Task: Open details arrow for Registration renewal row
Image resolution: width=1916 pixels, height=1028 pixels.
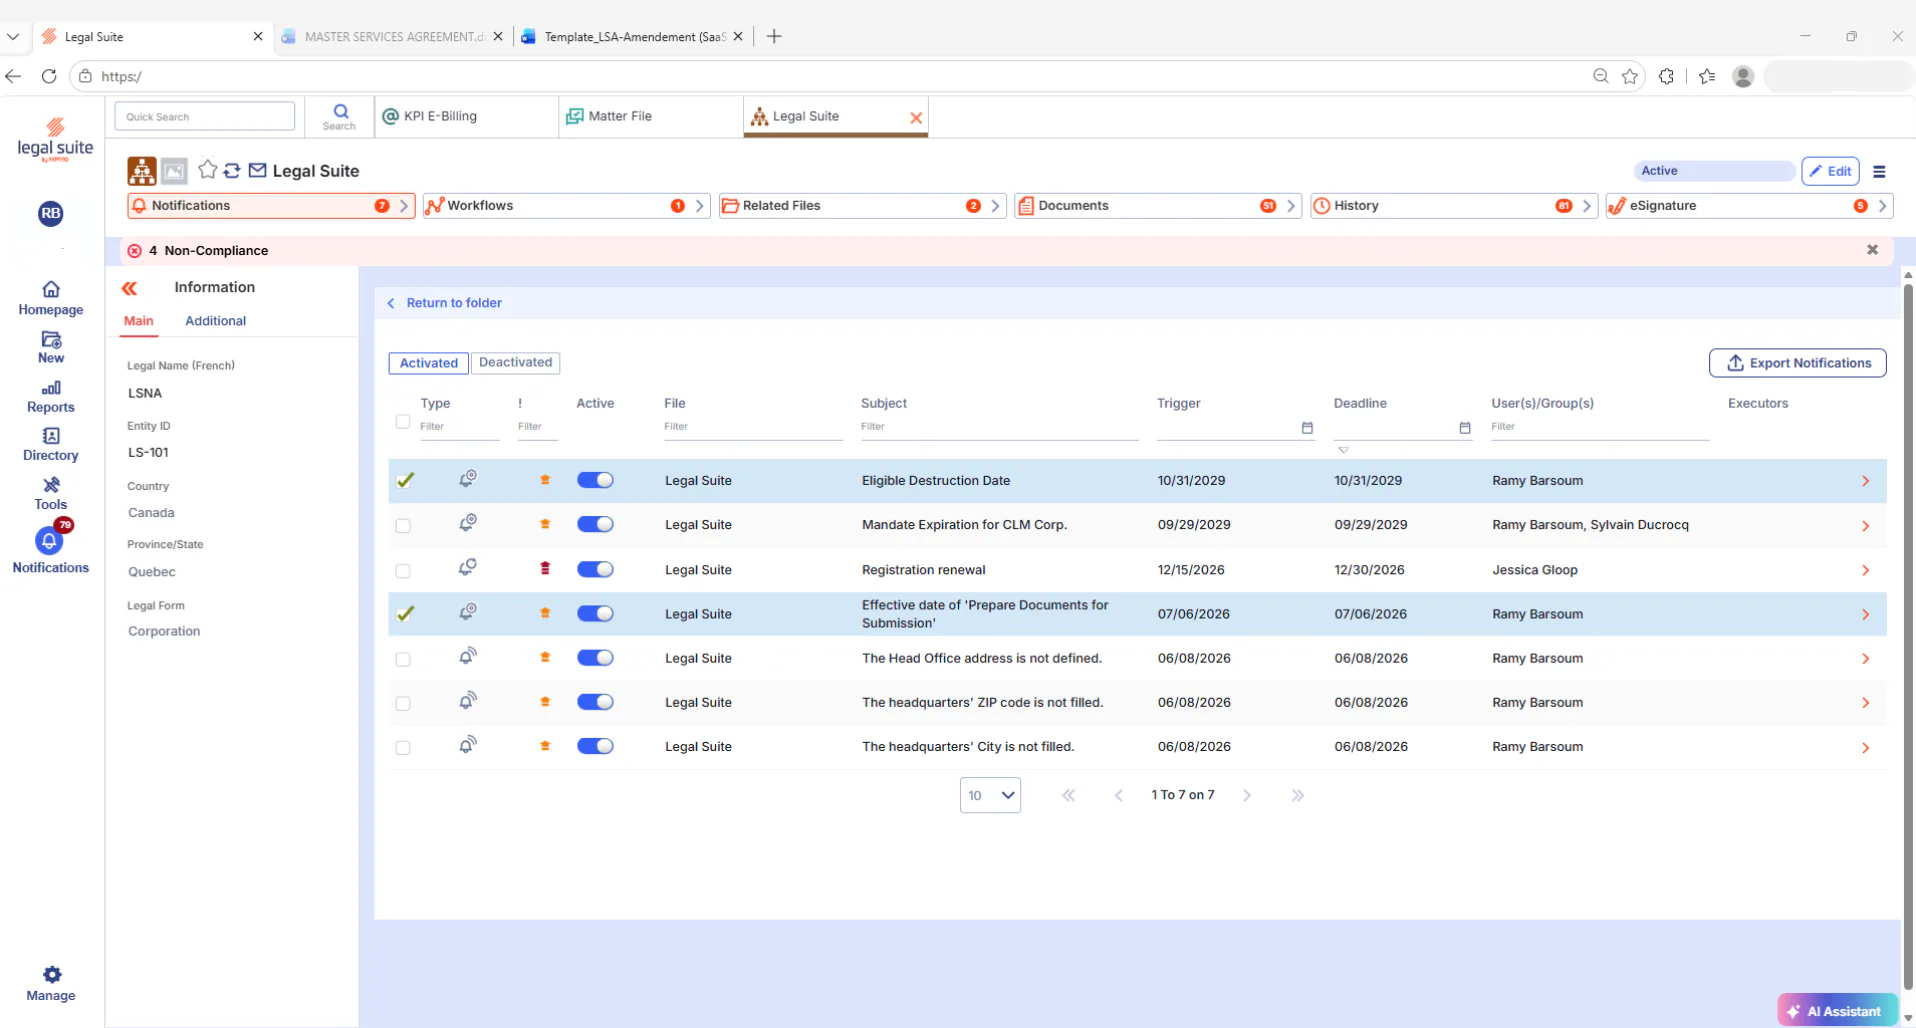Action: 1865,570
